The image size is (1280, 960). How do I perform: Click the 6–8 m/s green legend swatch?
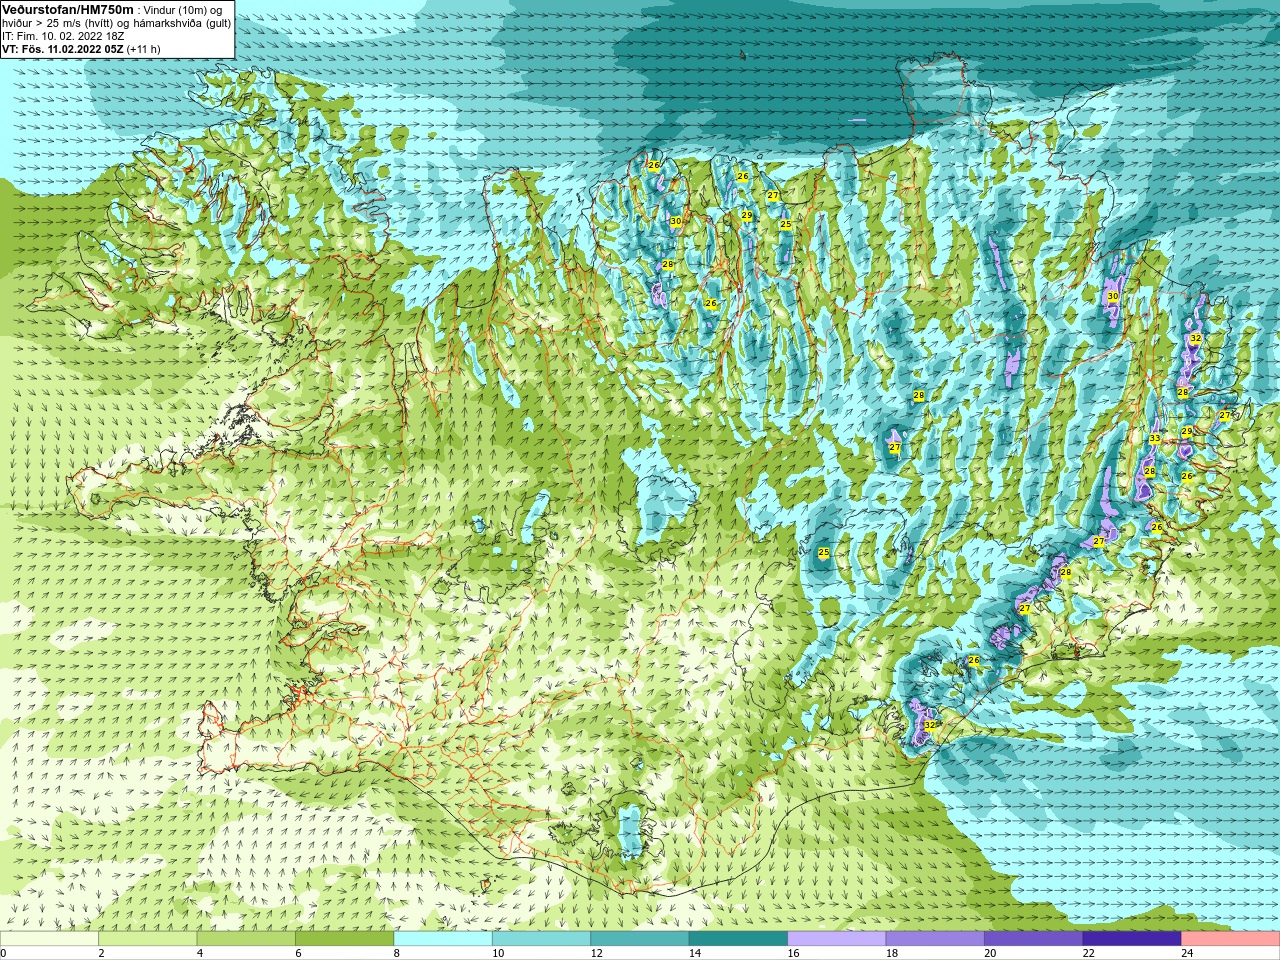(345, 939)
